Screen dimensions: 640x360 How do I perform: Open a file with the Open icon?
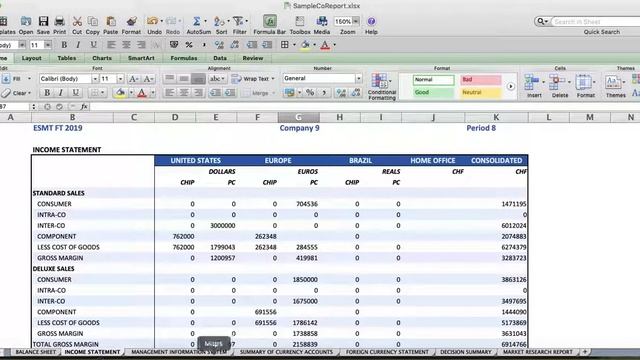pyautogui.click(x=26, y=21)
